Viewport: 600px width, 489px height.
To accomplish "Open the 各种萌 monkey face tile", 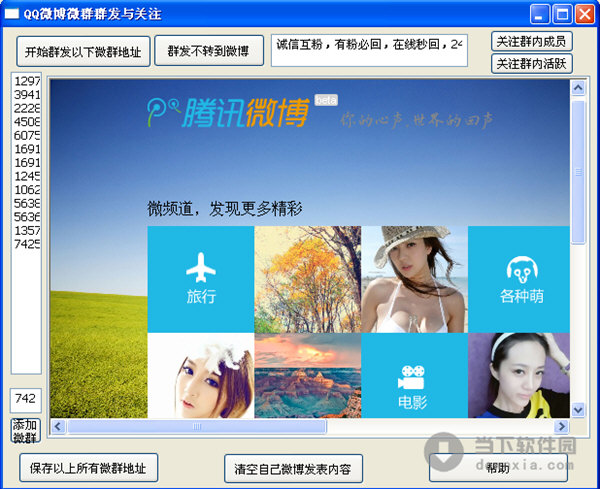I will coord(519,279).
